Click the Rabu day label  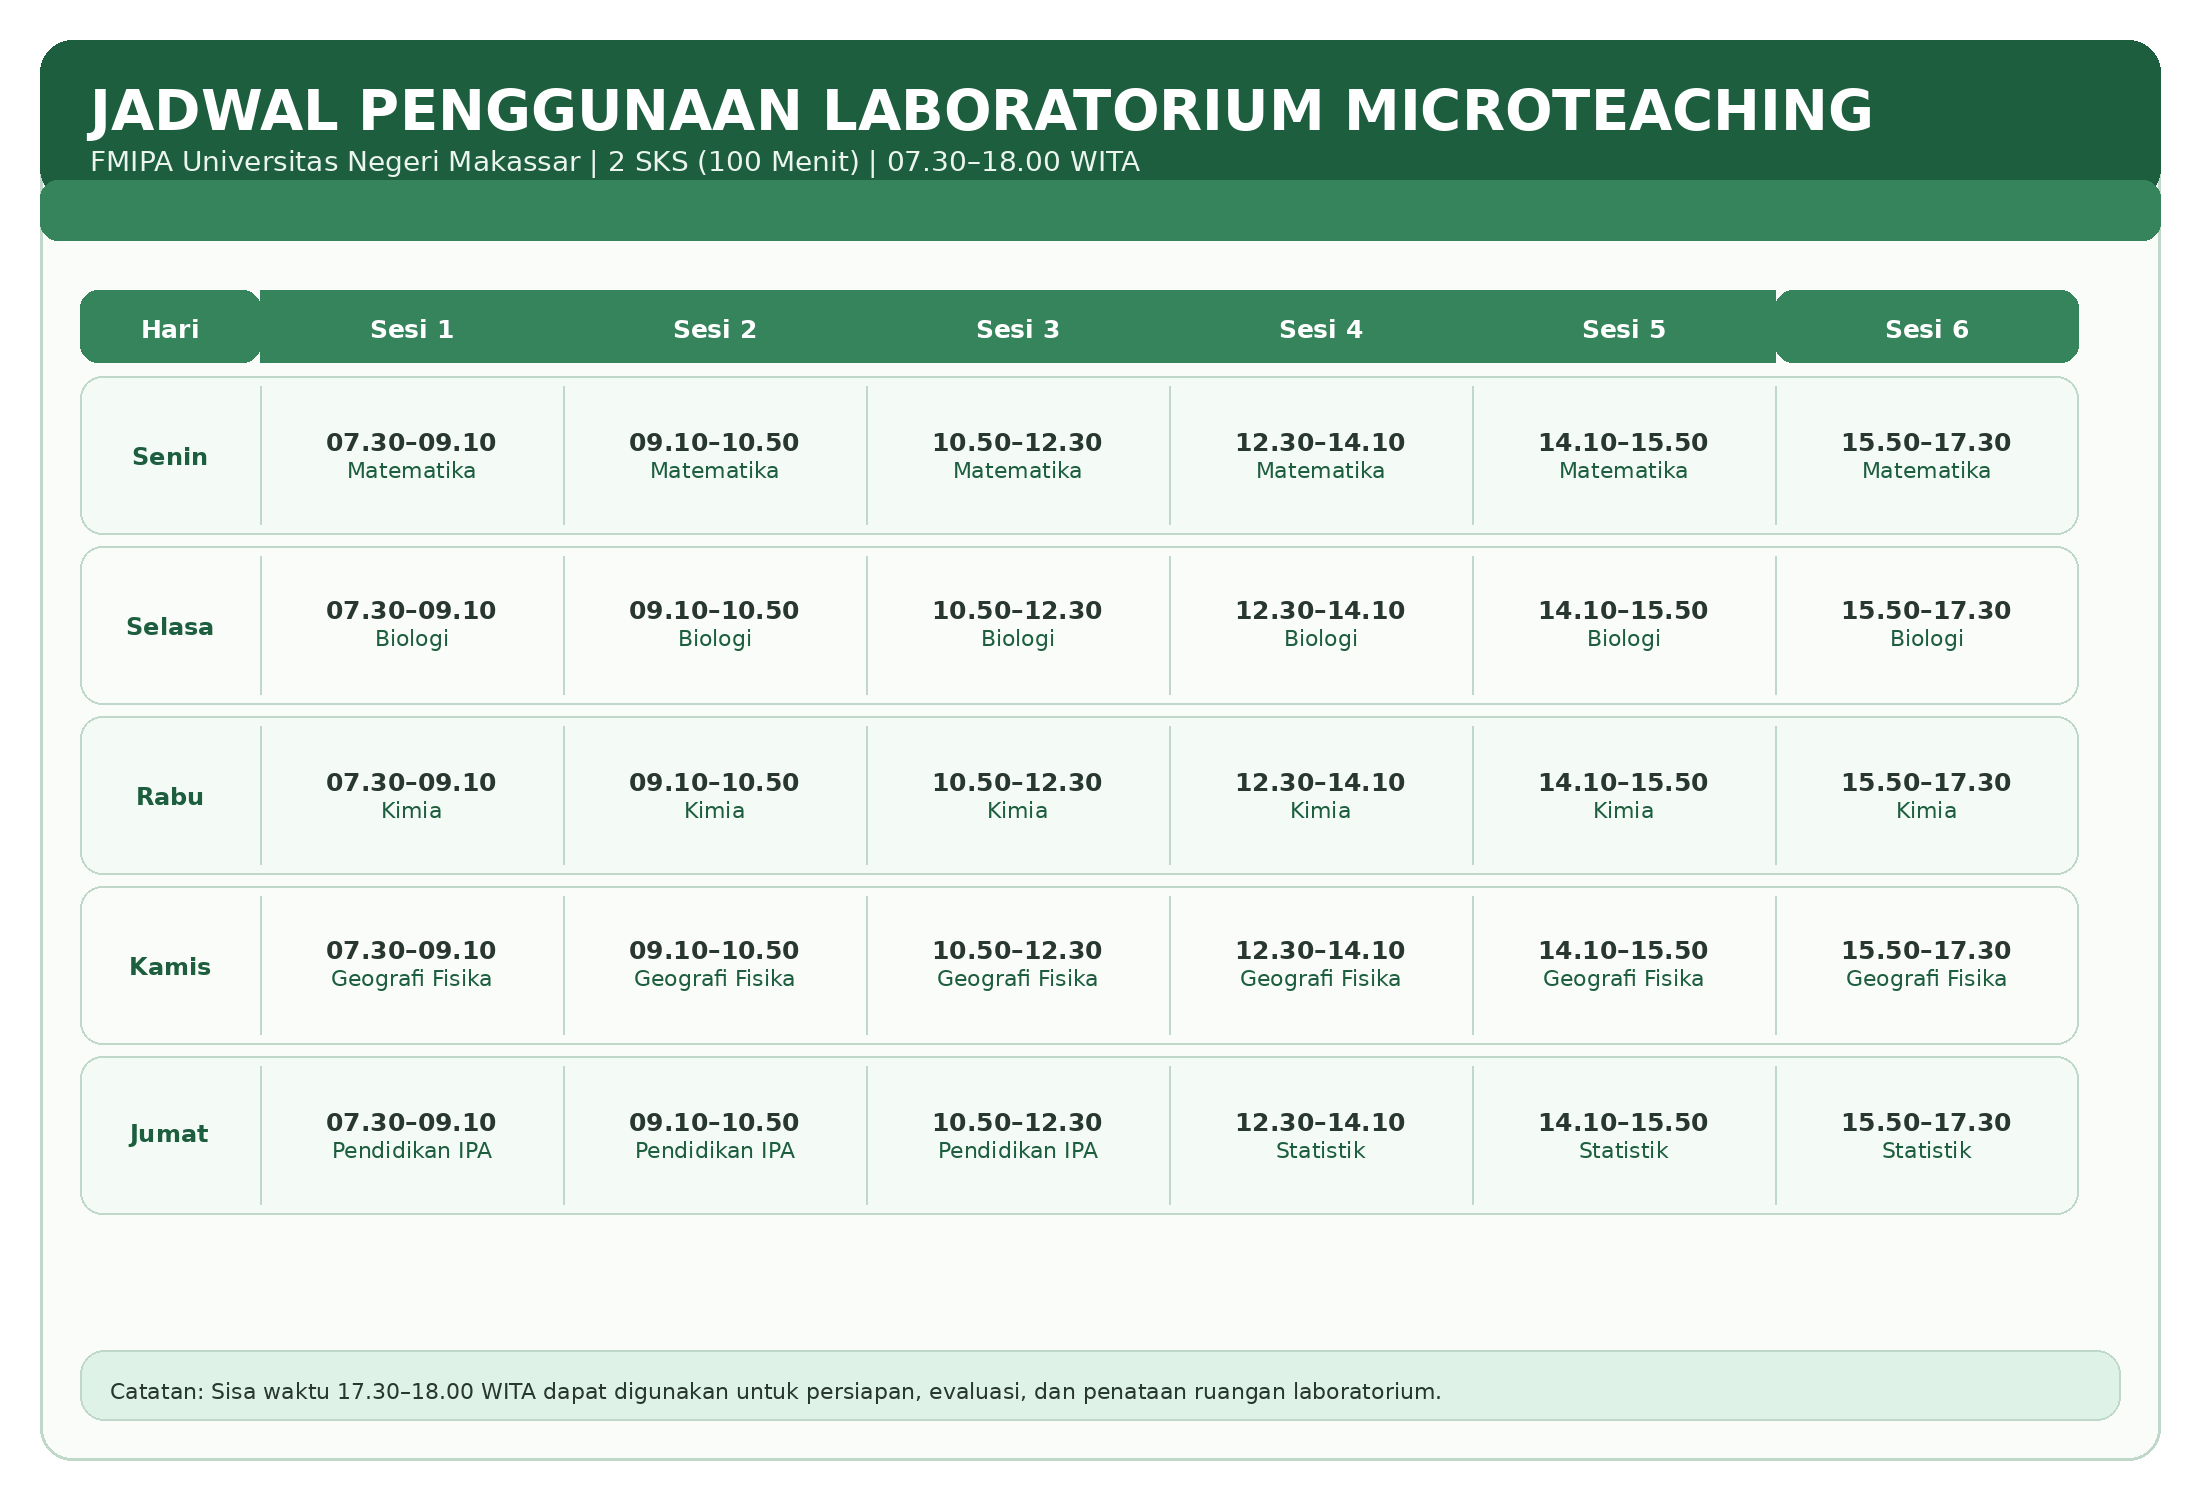click(170, 796)
